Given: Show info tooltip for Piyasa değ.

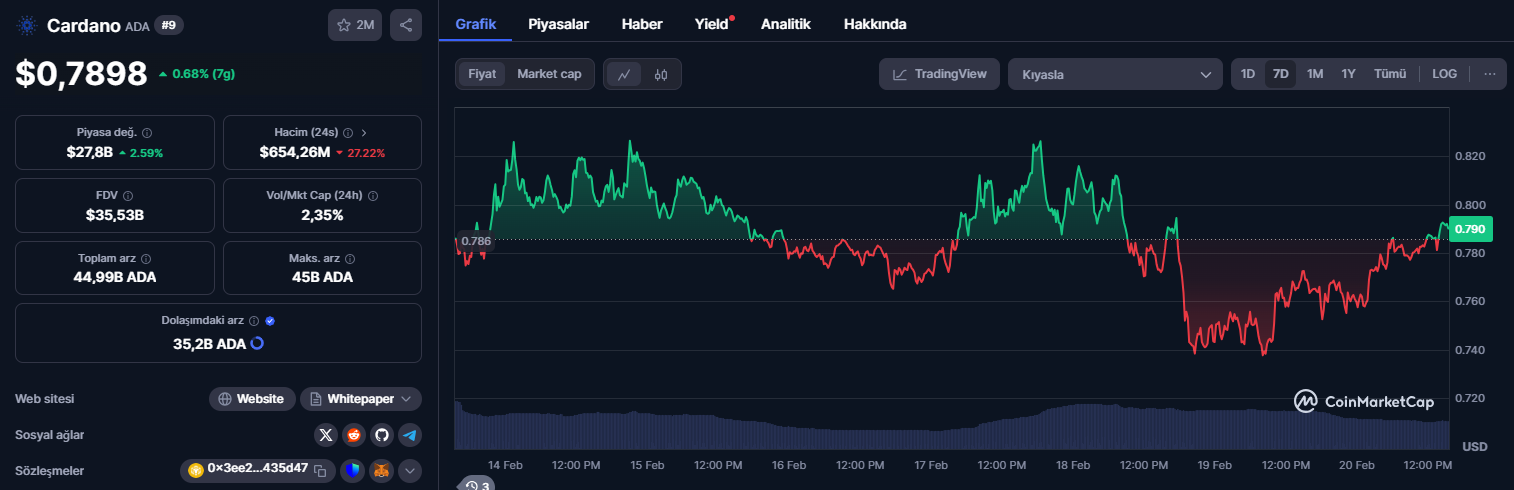Looking at the screenshot, I should 147,133.
